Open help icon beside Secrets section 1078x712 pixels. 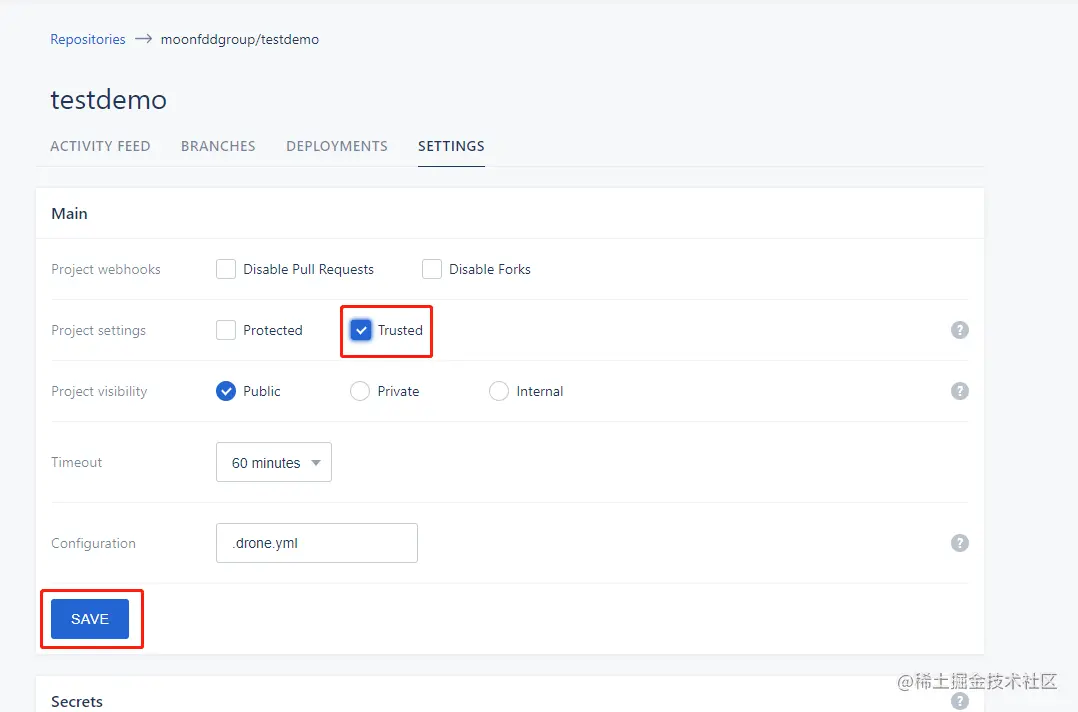pos(960,701)
